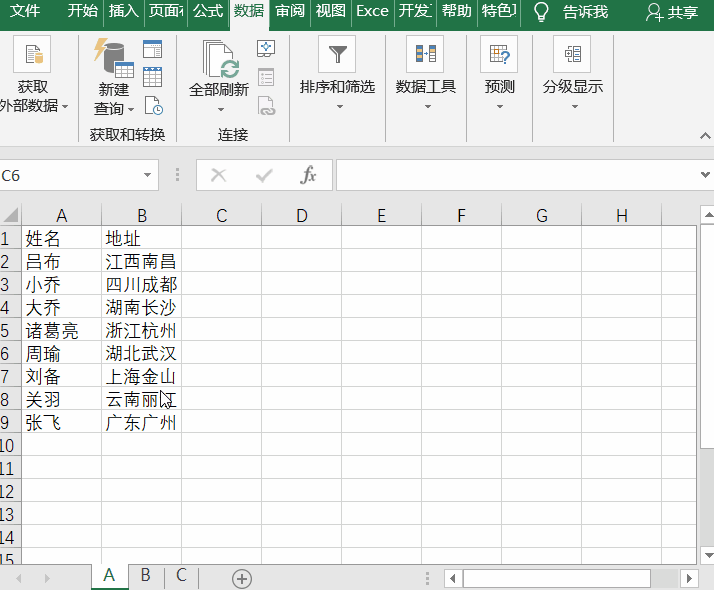Click the 新建查询 (New Query) icon
The width and height of the screenshot is (714, 590).
[x=113, y=58]
